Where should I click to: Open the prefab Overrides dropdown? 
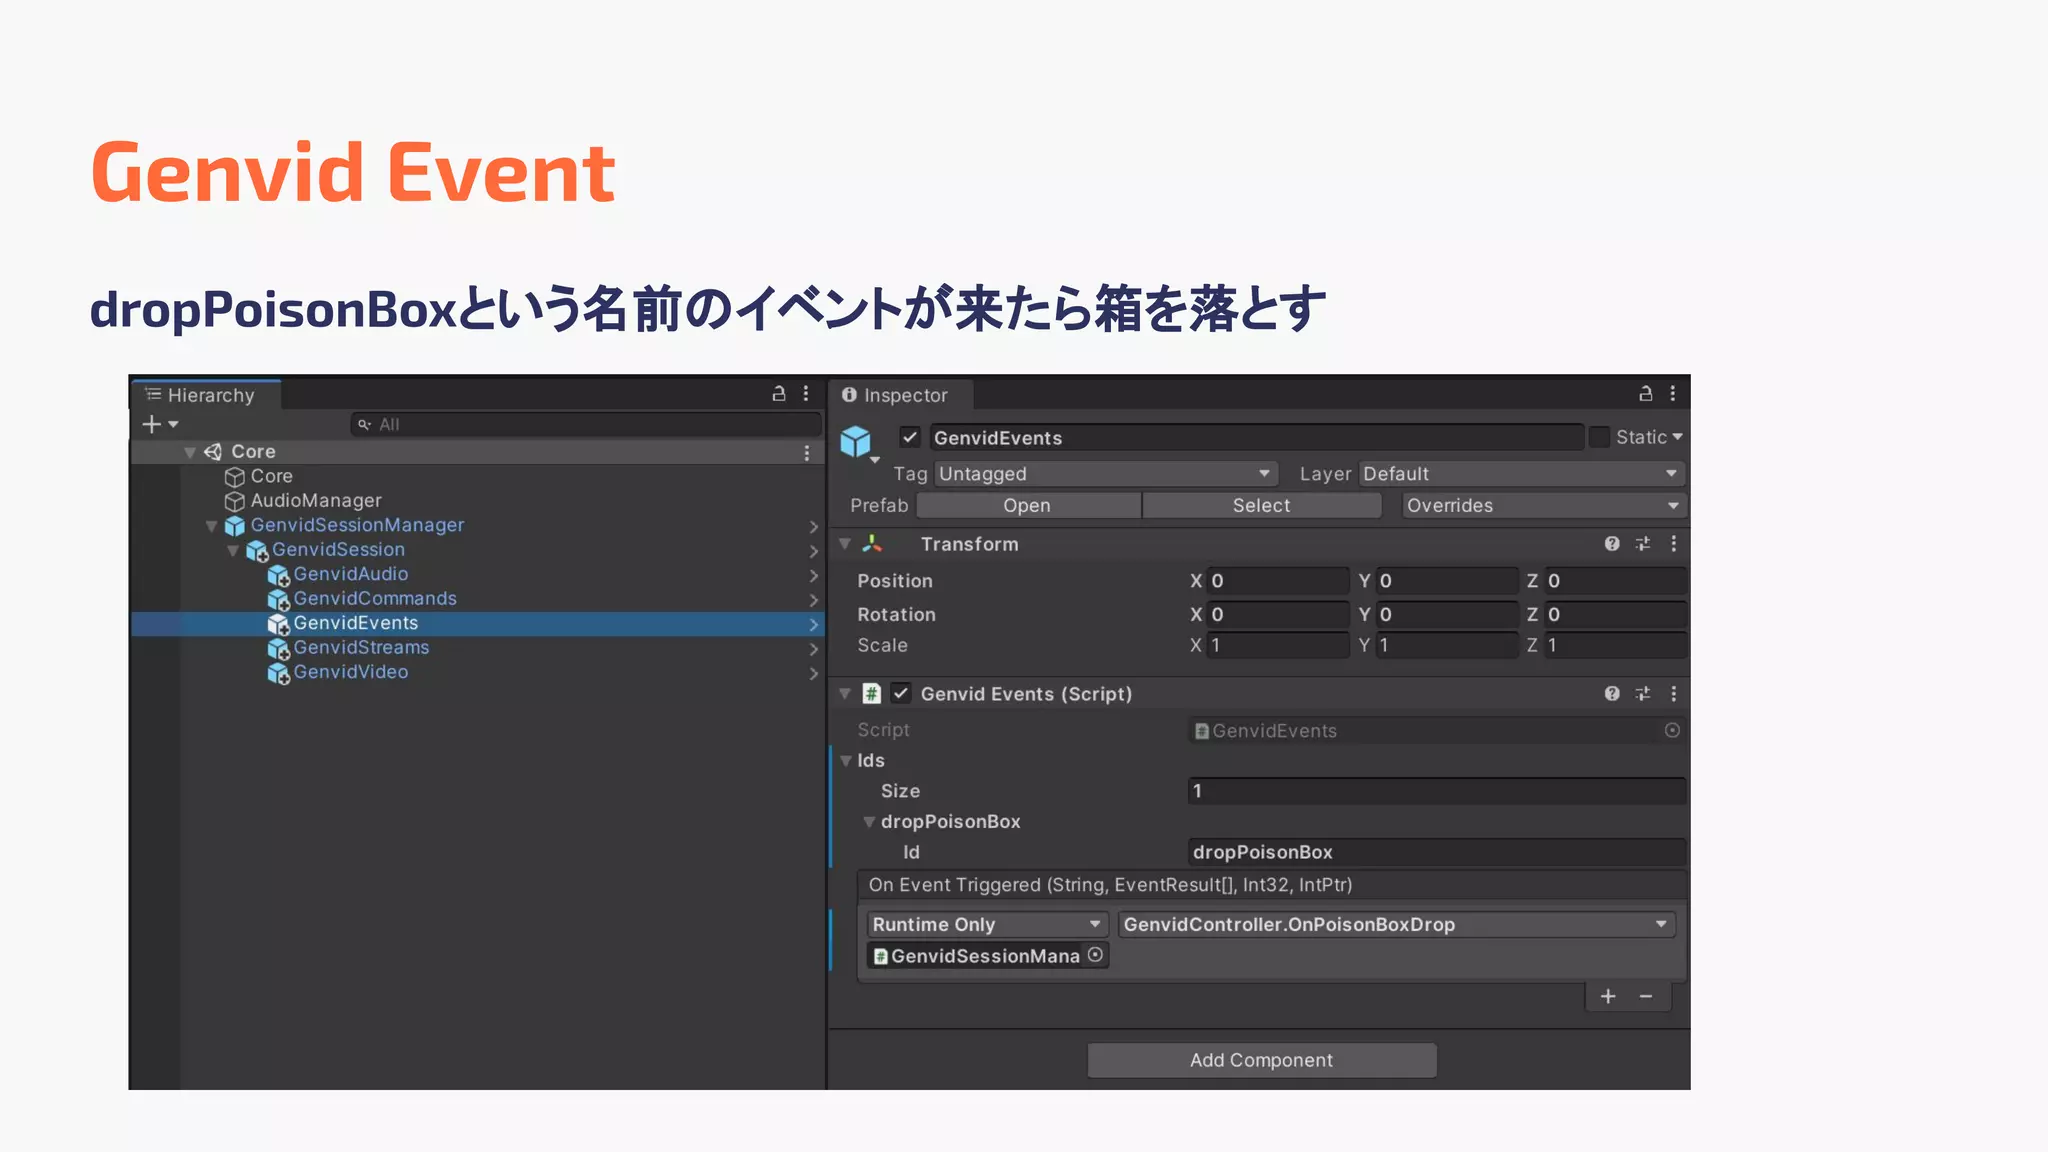coord(1544,506)
